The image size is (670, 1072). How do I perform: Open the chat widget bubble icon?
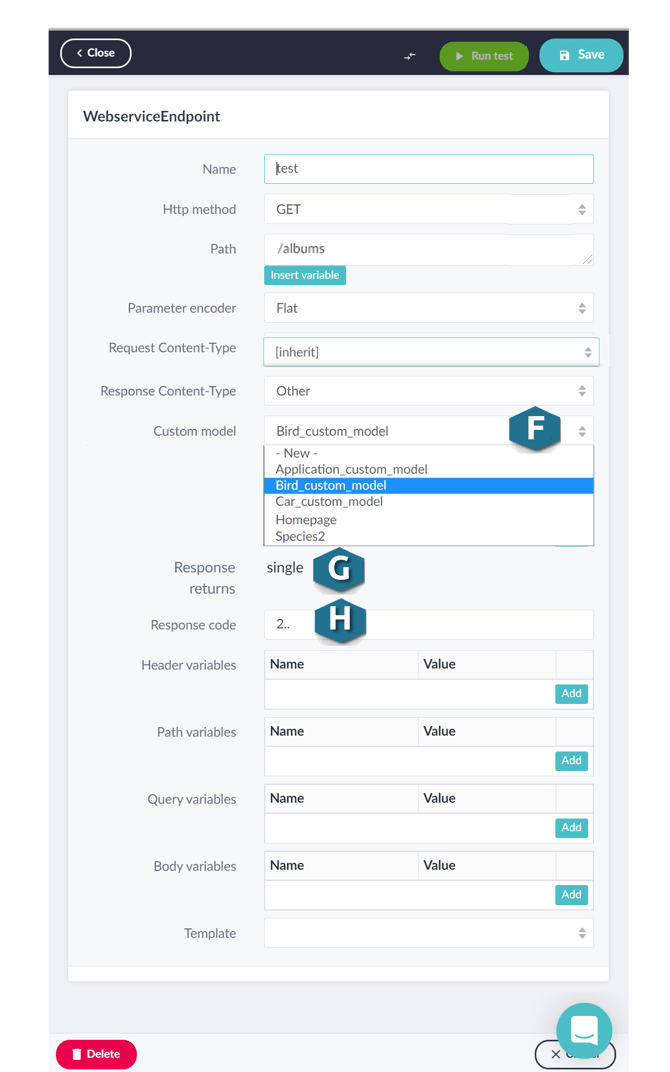[x=584, y=1030]
